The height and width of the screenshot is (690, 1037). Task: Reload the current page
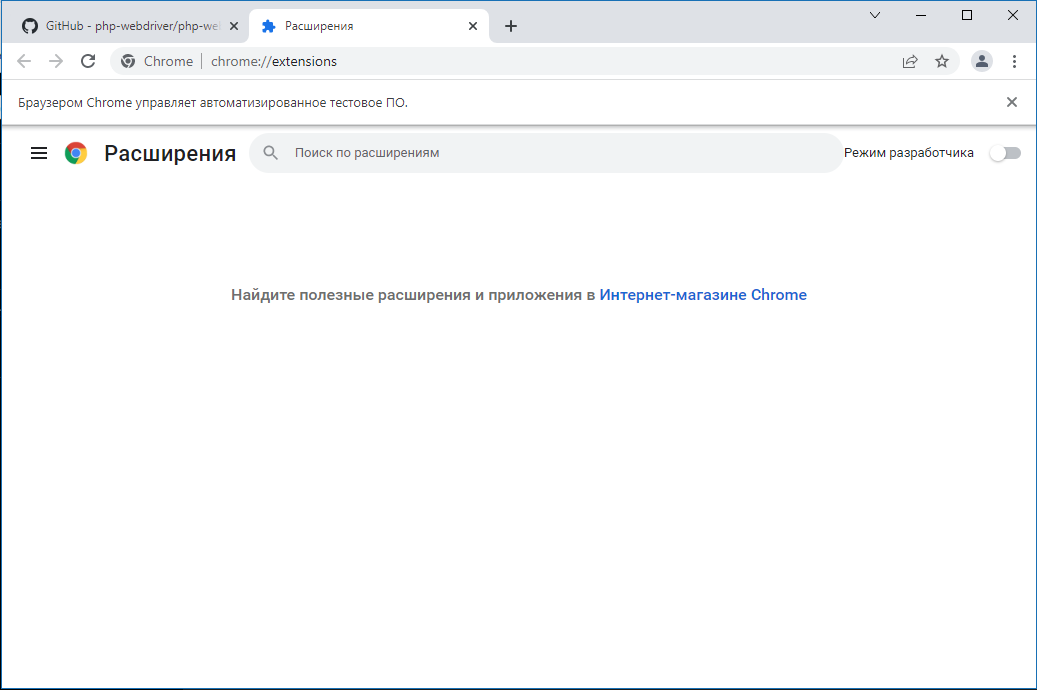[88, 62]
